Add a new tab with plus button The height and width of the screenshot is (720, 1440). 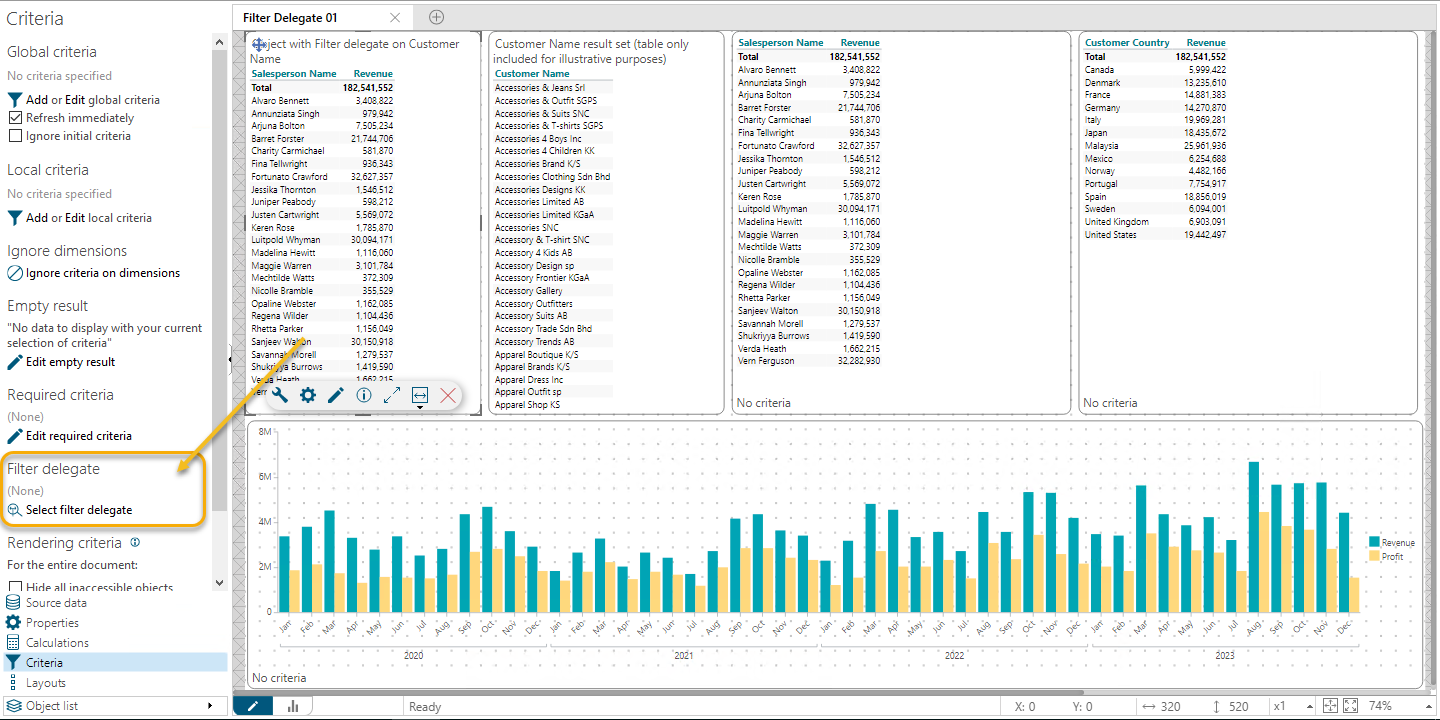[x=436, y=17]
